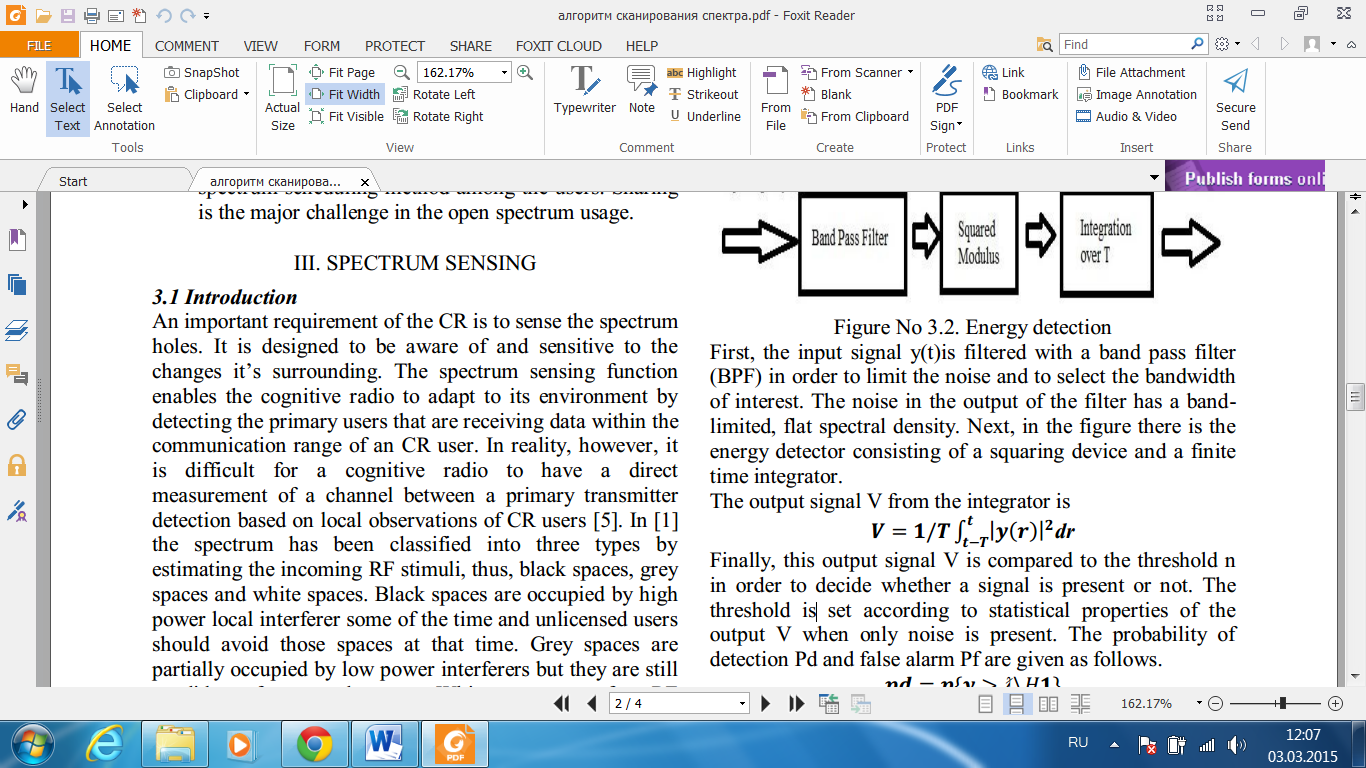Create PDF From File
1366x768 pixels.
(776, 98)
